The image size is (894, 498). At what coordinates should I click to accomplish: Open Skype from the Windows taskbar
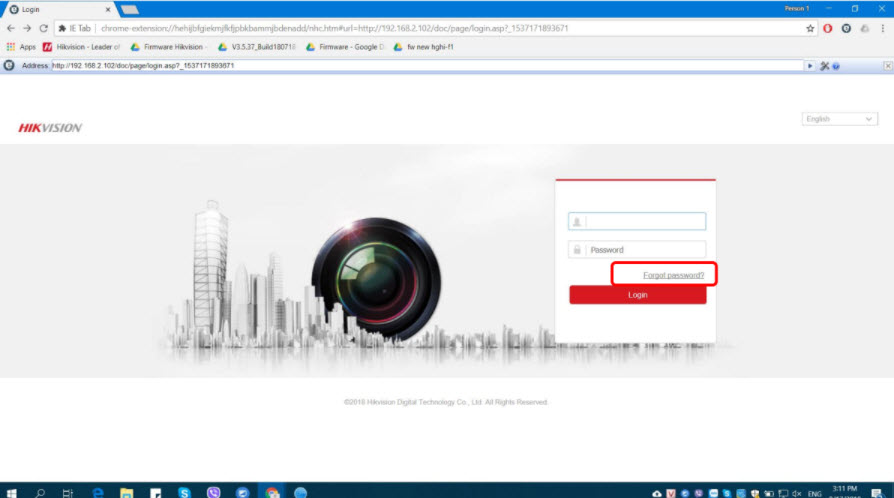pyautogui.click(x=185, y=492)
